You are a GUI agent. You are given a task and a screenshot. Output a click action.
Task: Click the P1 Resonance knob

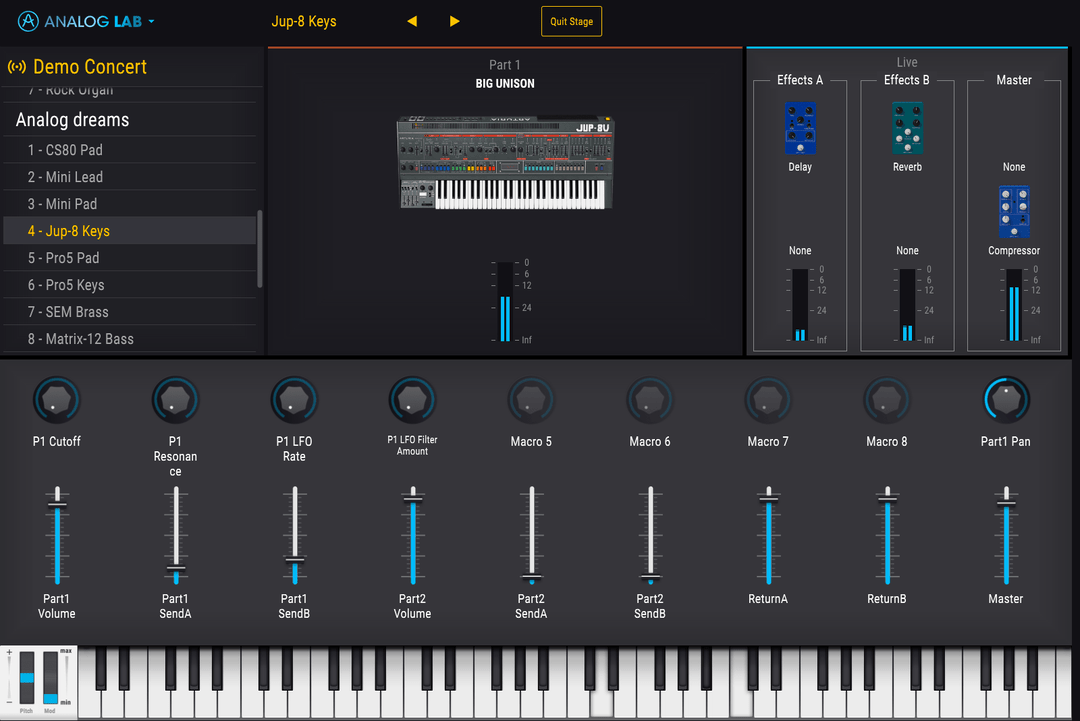[175, 399]
